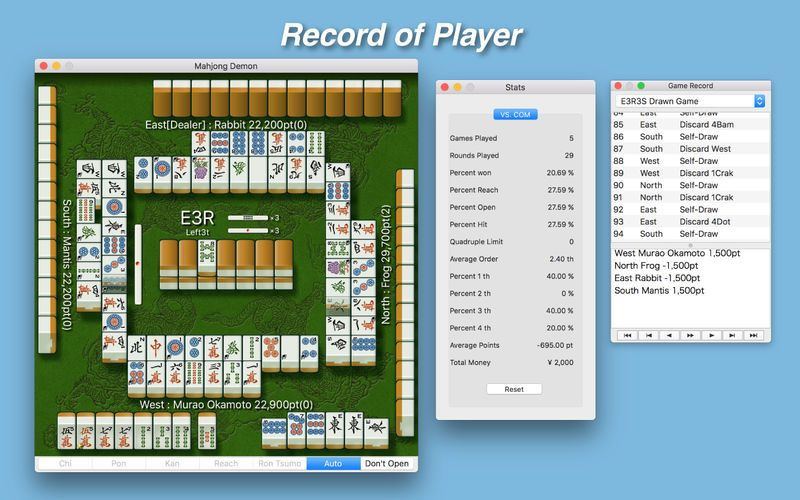Click the West Murao Okamoto score label

tap(226, 405)
